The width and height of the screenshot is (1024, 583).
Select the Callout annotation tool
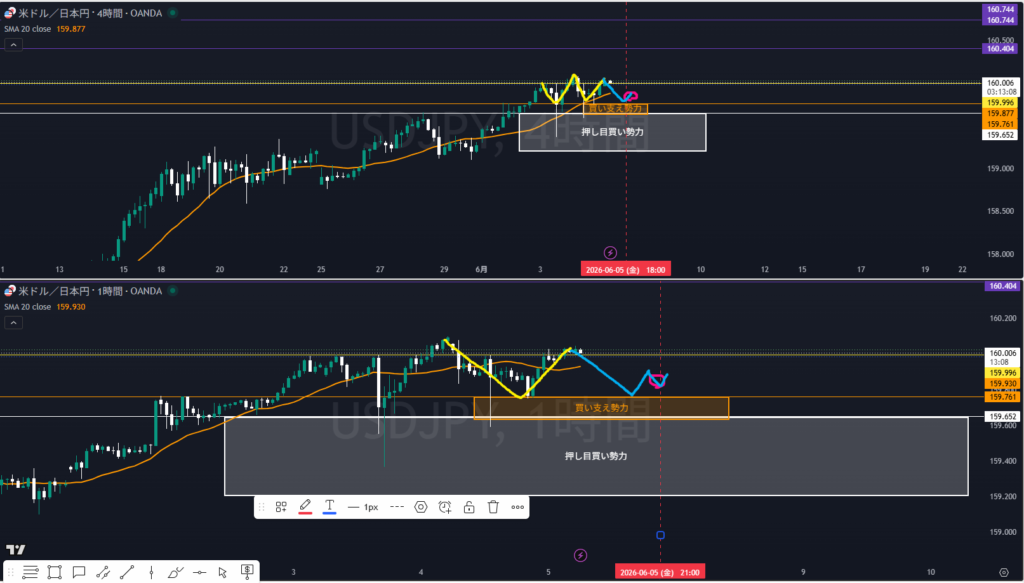(78, 573)
